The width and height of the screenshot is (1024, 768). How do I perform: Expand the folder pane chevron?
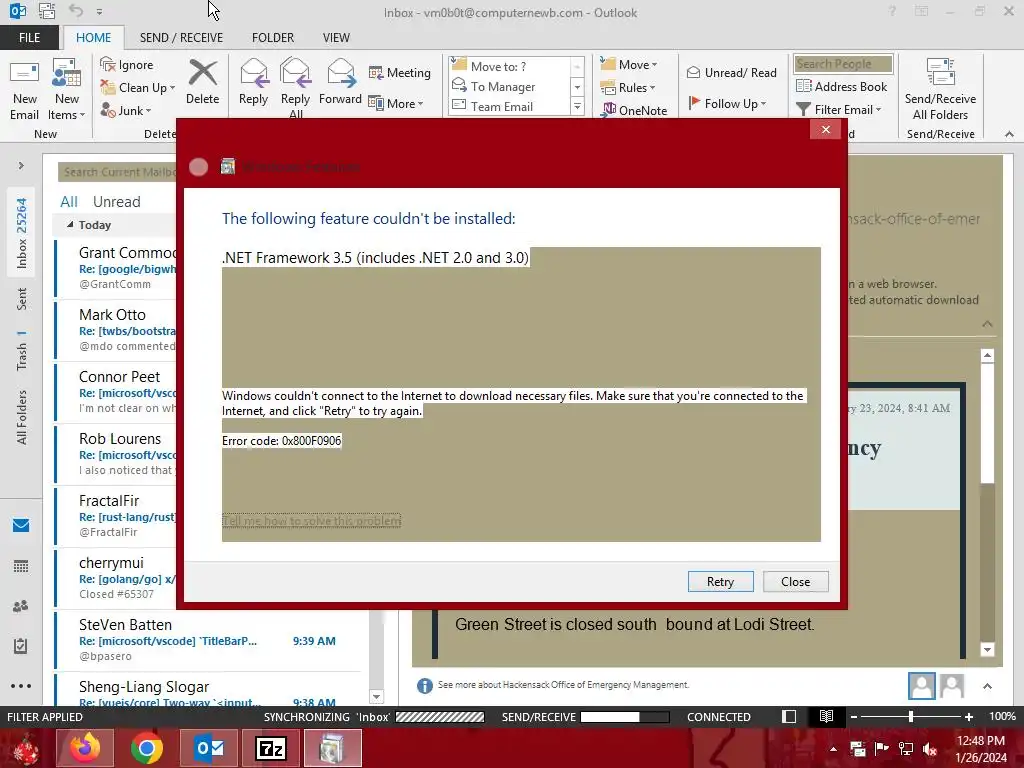(x=21, y=165)
